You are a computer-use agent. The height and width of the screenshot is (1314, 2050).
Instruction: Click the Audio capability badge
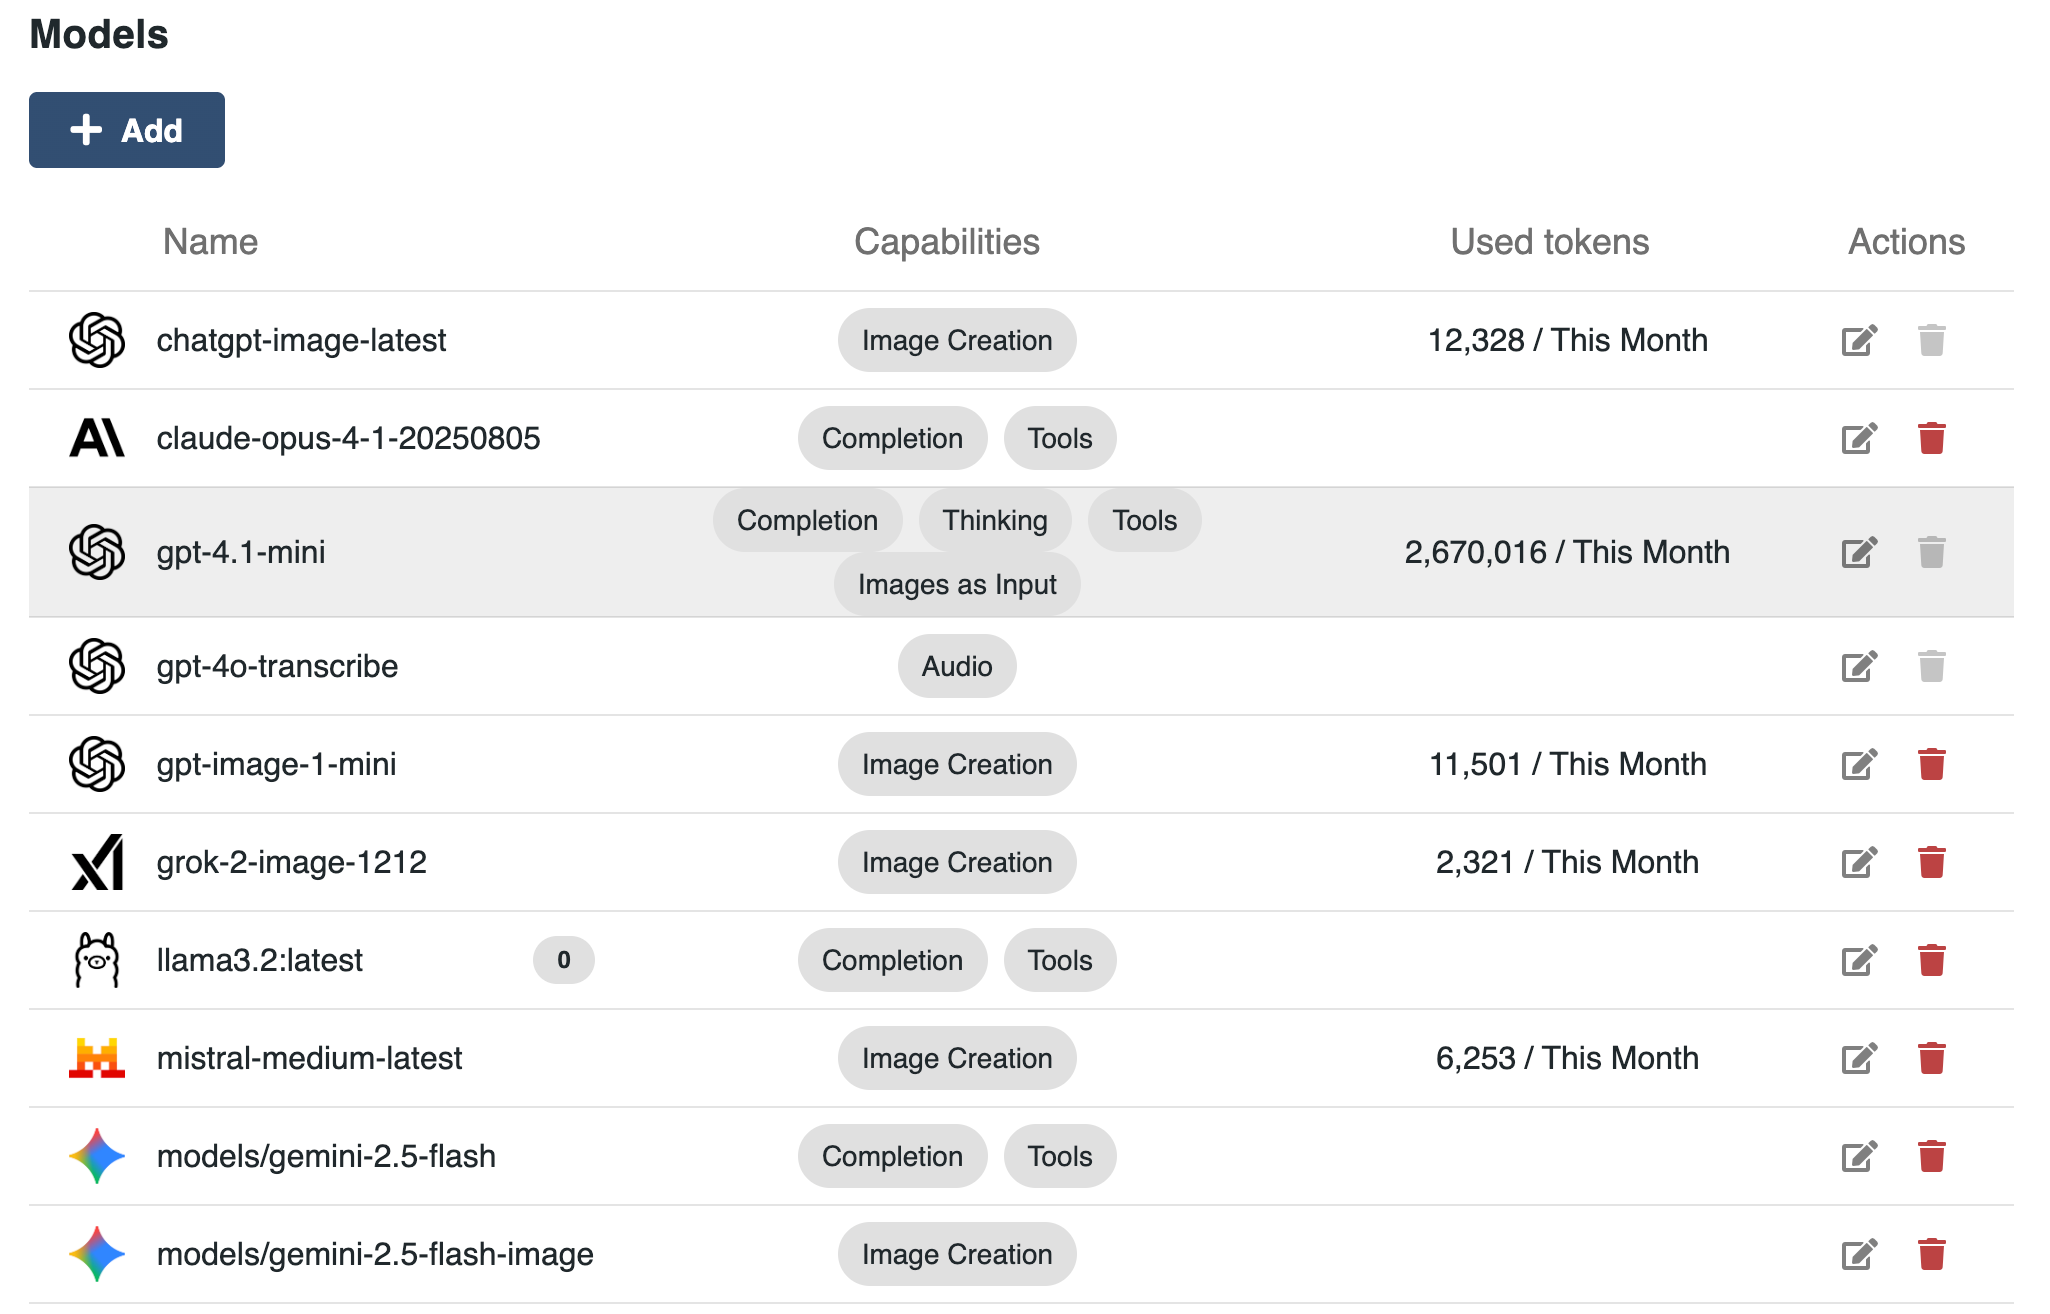pyautogui.click(x=957, y=667)
